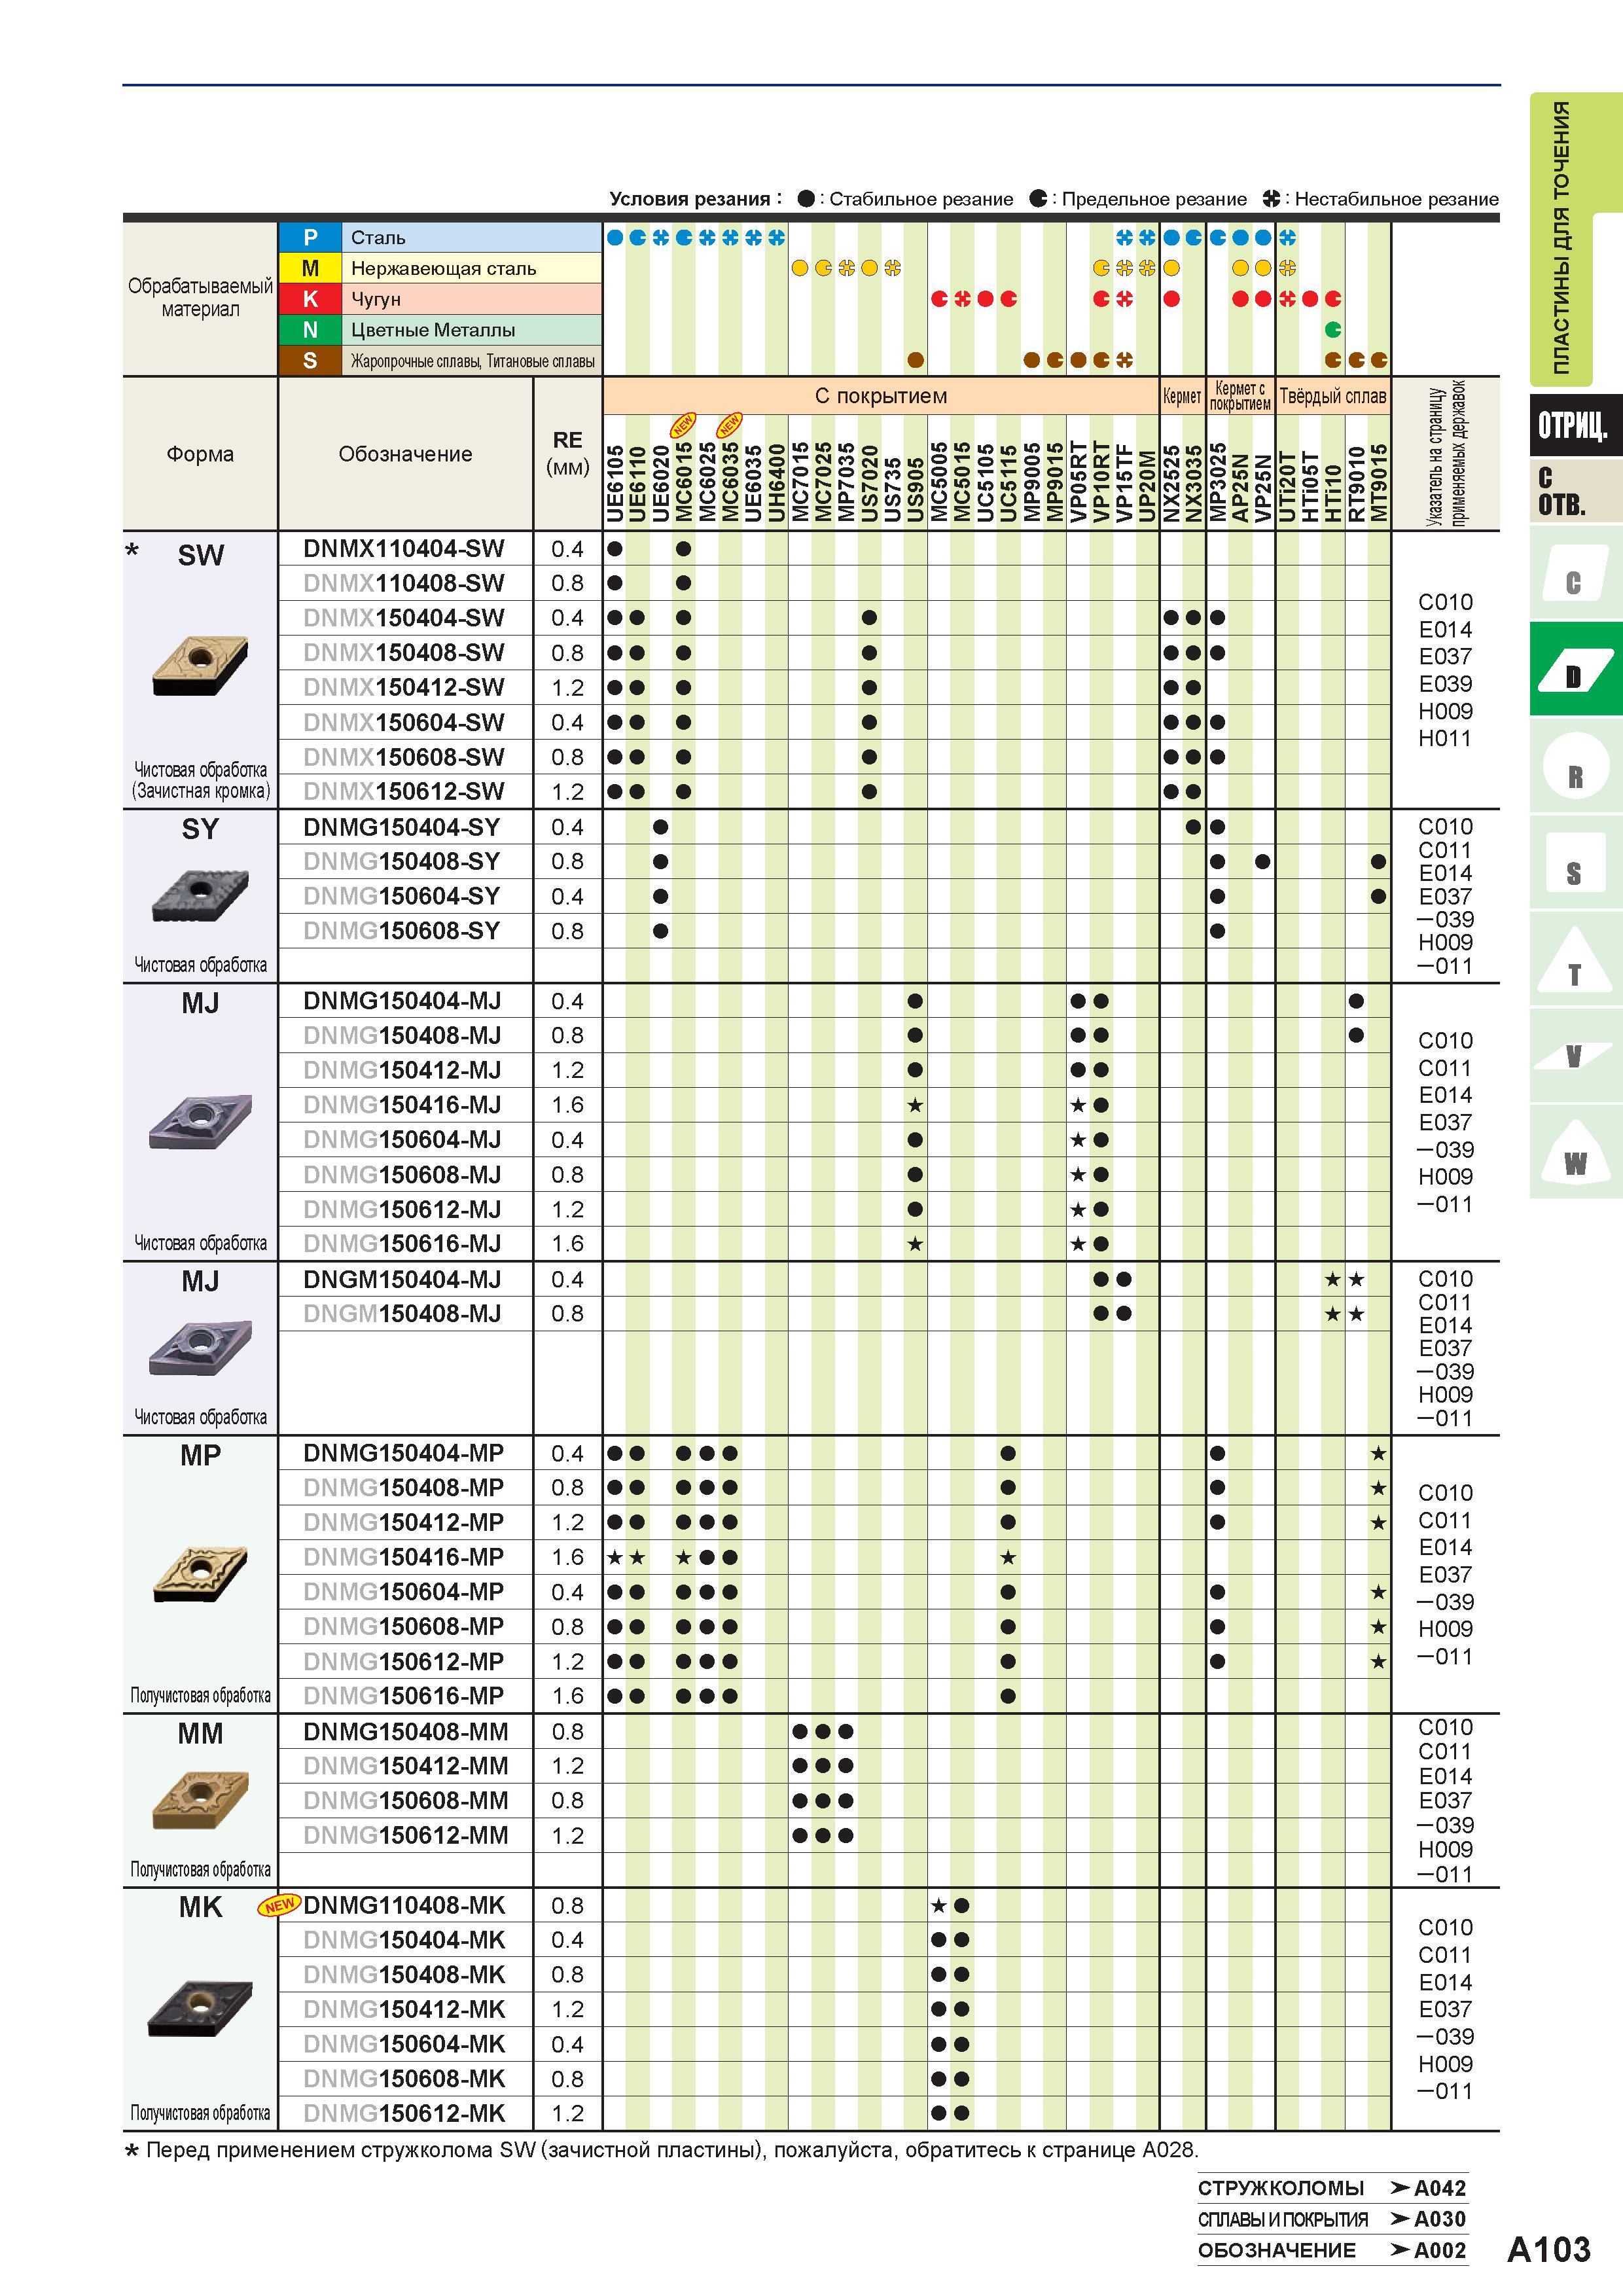This screenshot has width=1623, height=2296.
Task: Select the designation DNMX110404-SW
Action: pyautogui.click(x=404, y=548)
